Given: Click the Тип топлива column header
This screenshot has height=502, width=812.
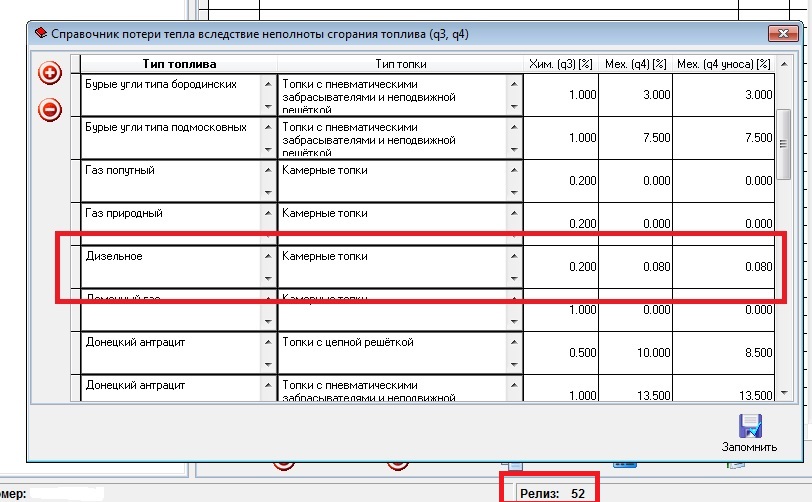Looking at the screenshot, I should (176, 64).
